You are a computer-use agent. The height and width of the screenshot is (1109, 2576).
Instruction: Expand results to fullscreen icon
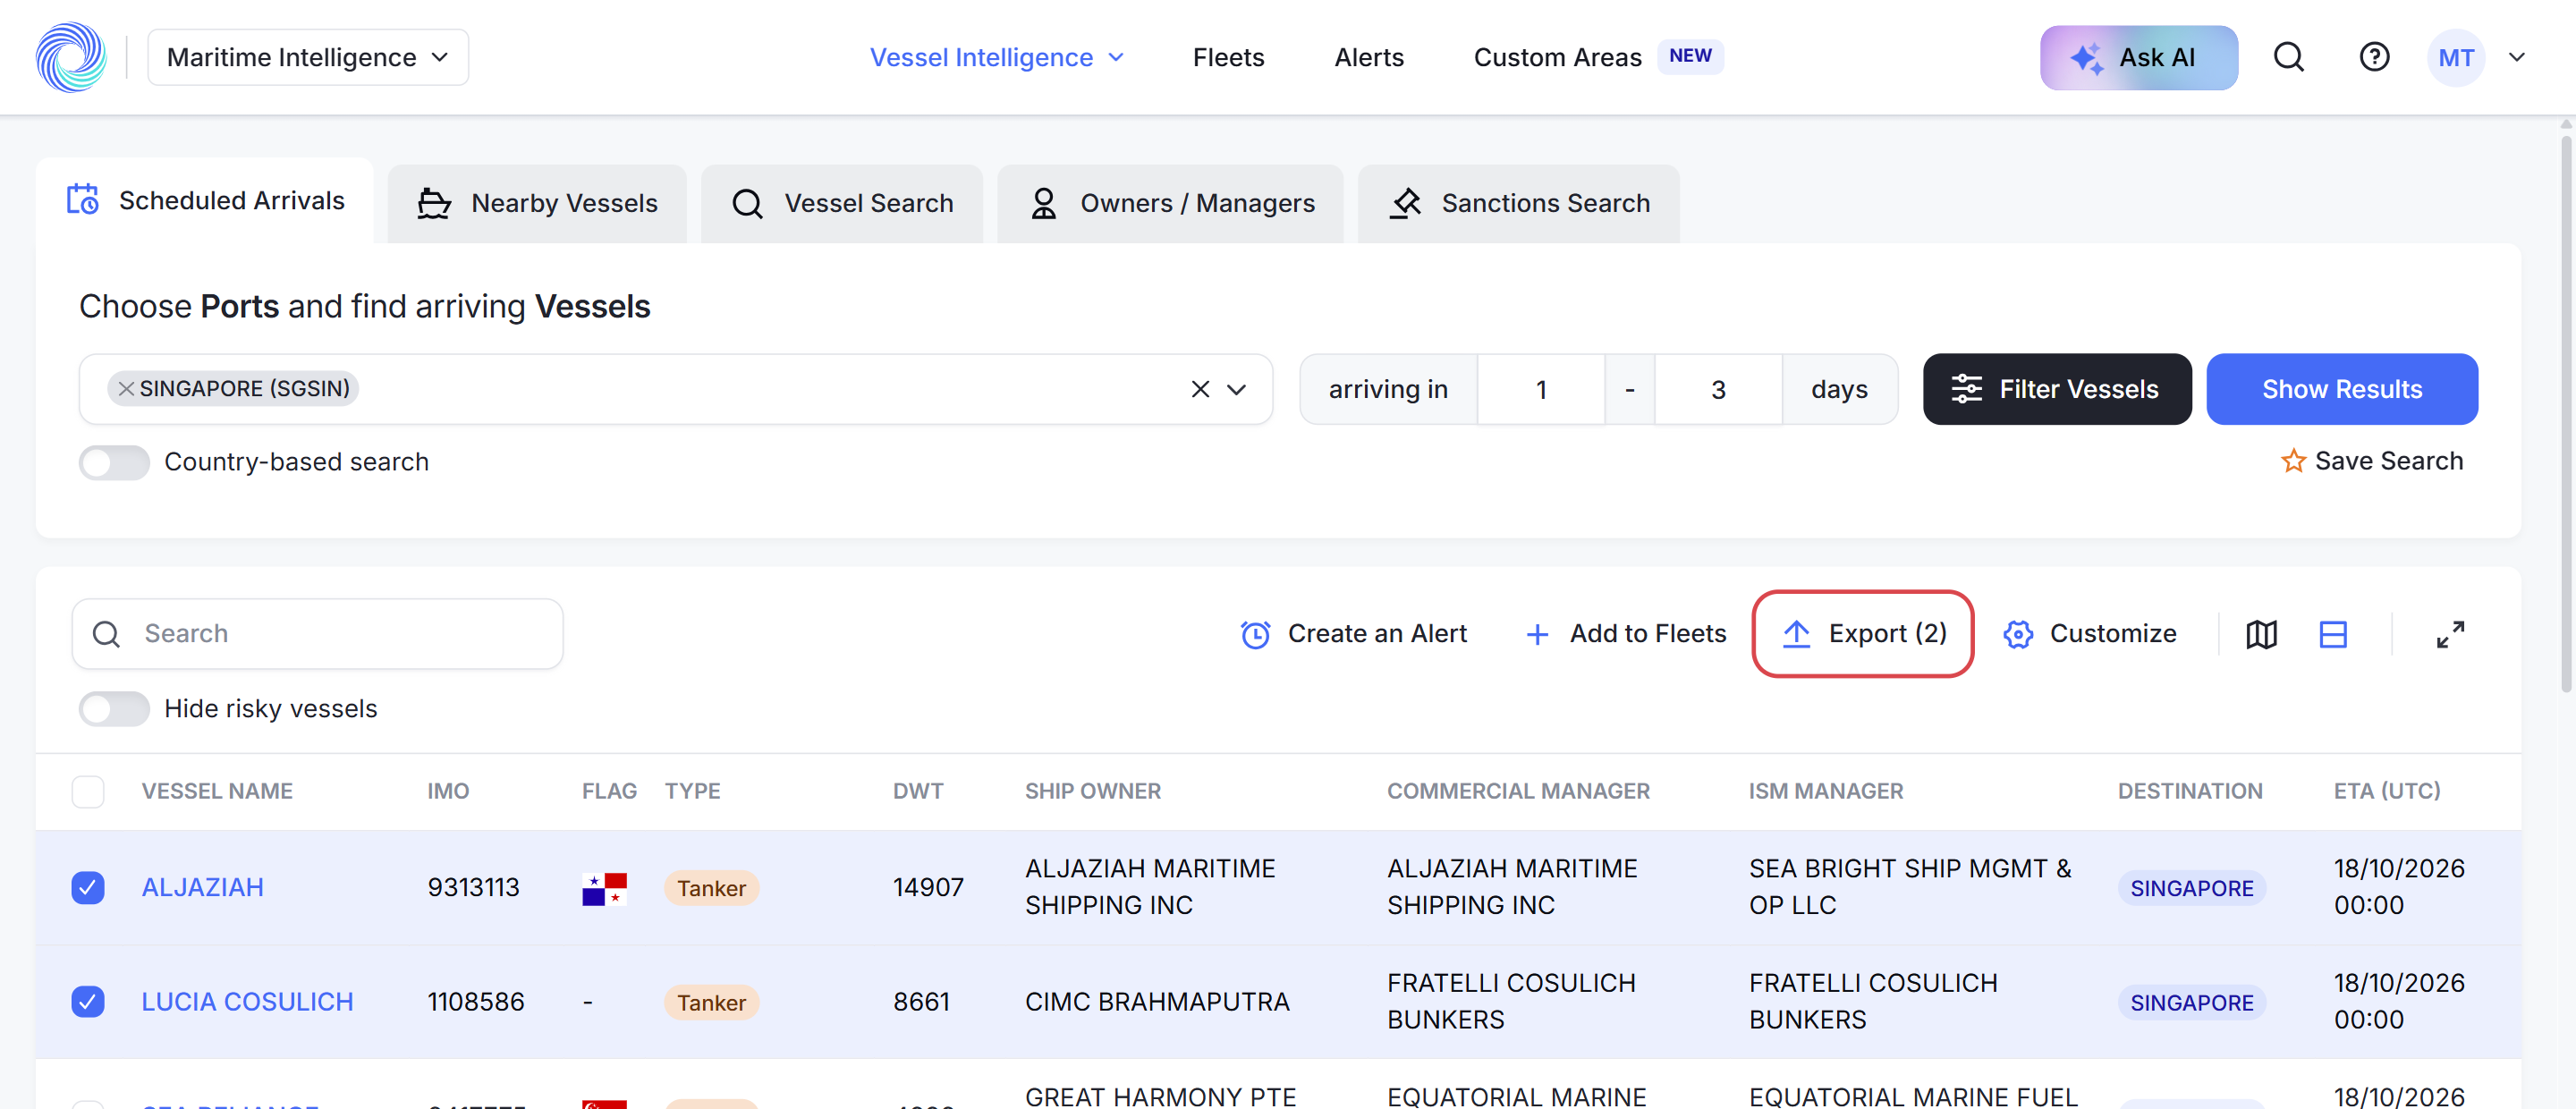(2450, 634)
